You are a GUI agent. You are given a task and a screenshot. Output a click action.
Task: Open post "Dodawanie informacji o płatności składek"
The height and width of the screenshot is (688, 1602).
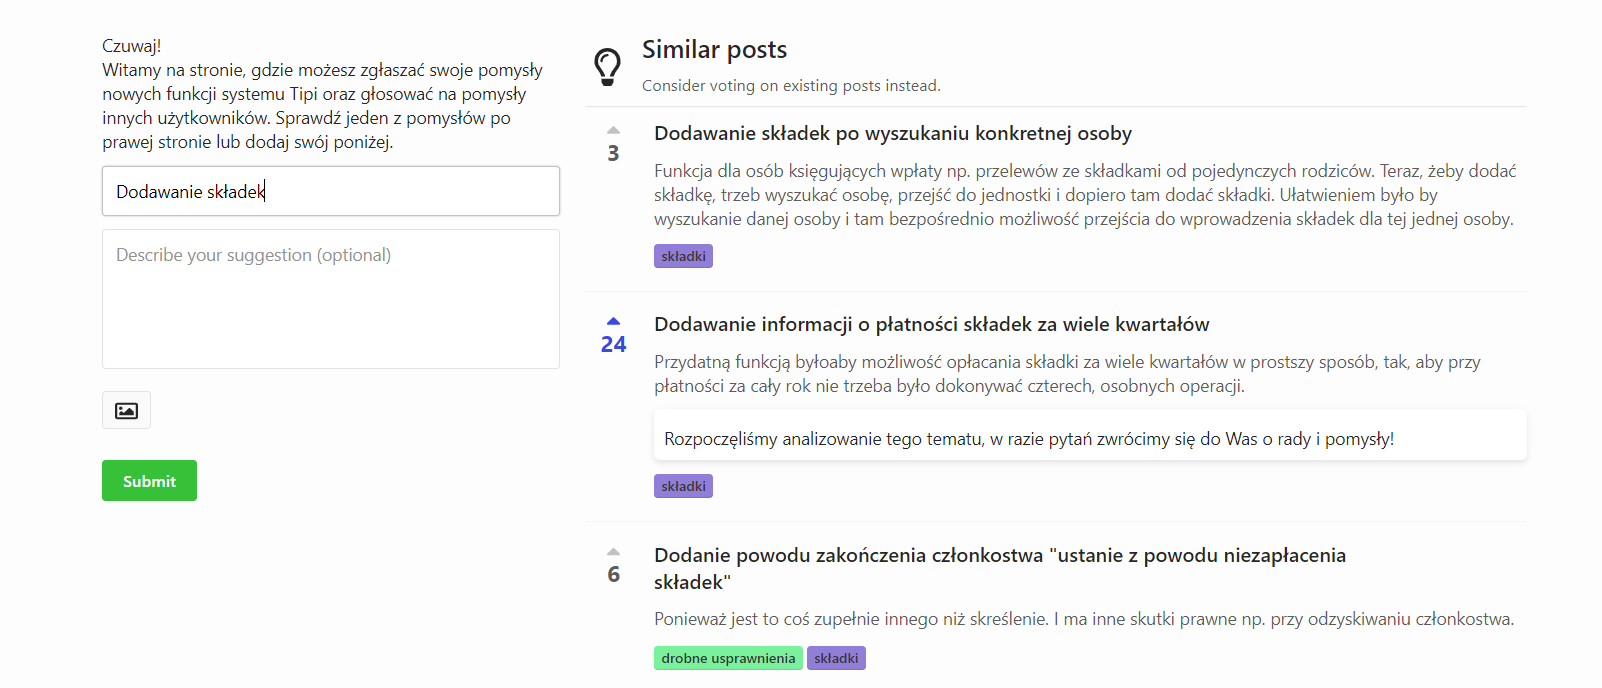click(x=931, y=325)
